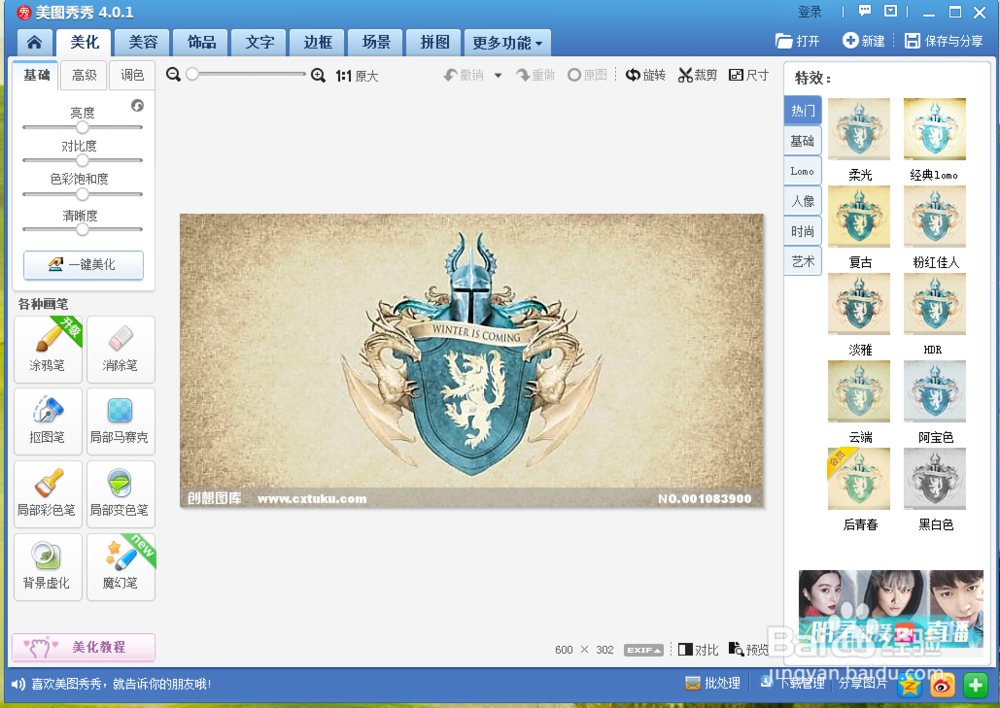Switch to the 场景 tab
Image resolution: width=1000 pixels, height=708 pixels.
[376, 43]
